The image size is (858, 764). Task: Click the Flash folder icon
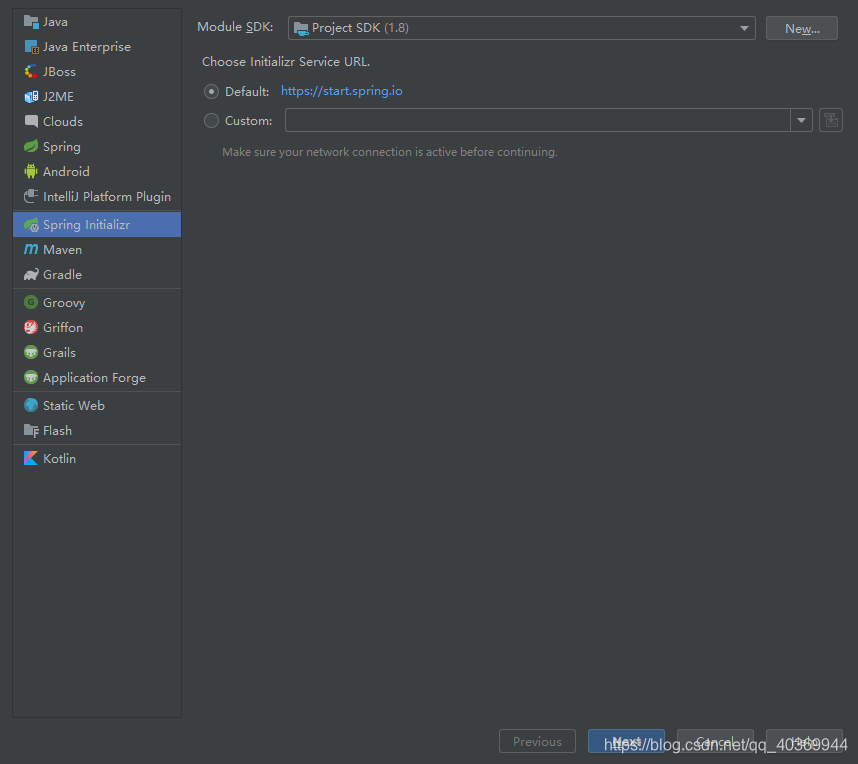tap(31, 431)
